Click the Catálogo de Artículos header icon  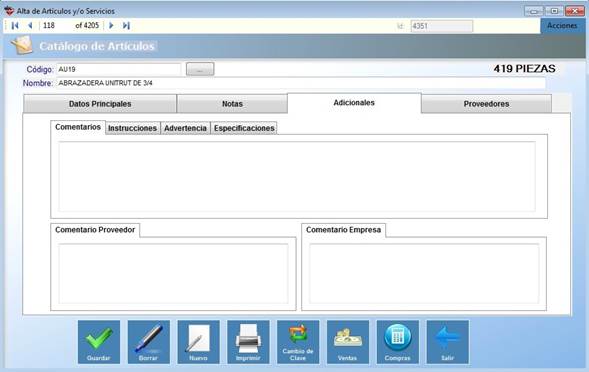pos(22,45)
